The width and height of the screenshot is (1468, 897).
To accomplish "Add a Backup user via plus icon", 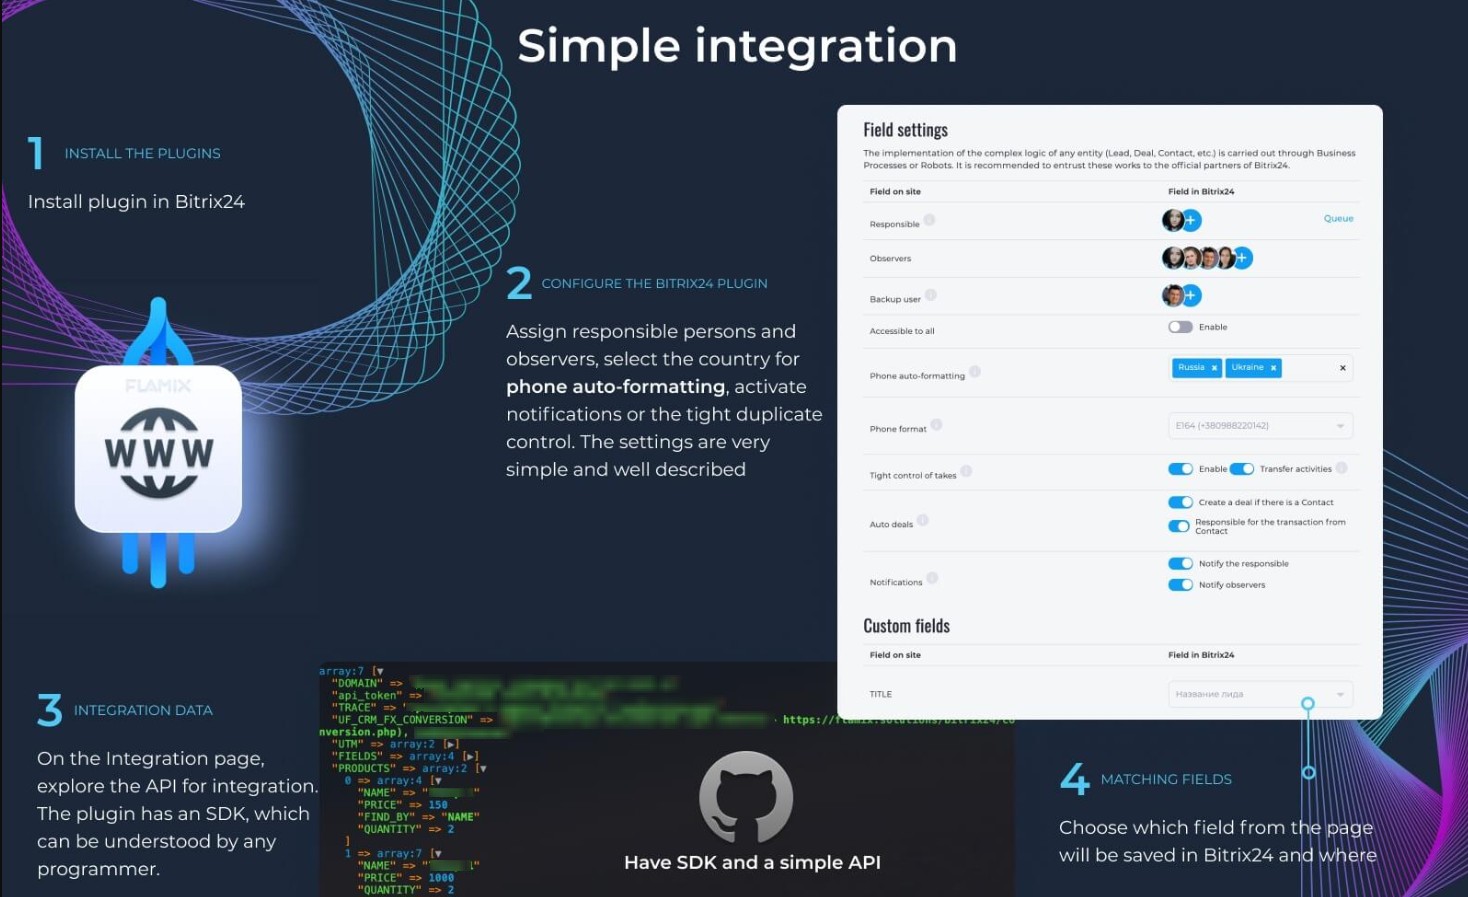I will click(x=1190, y=295).
